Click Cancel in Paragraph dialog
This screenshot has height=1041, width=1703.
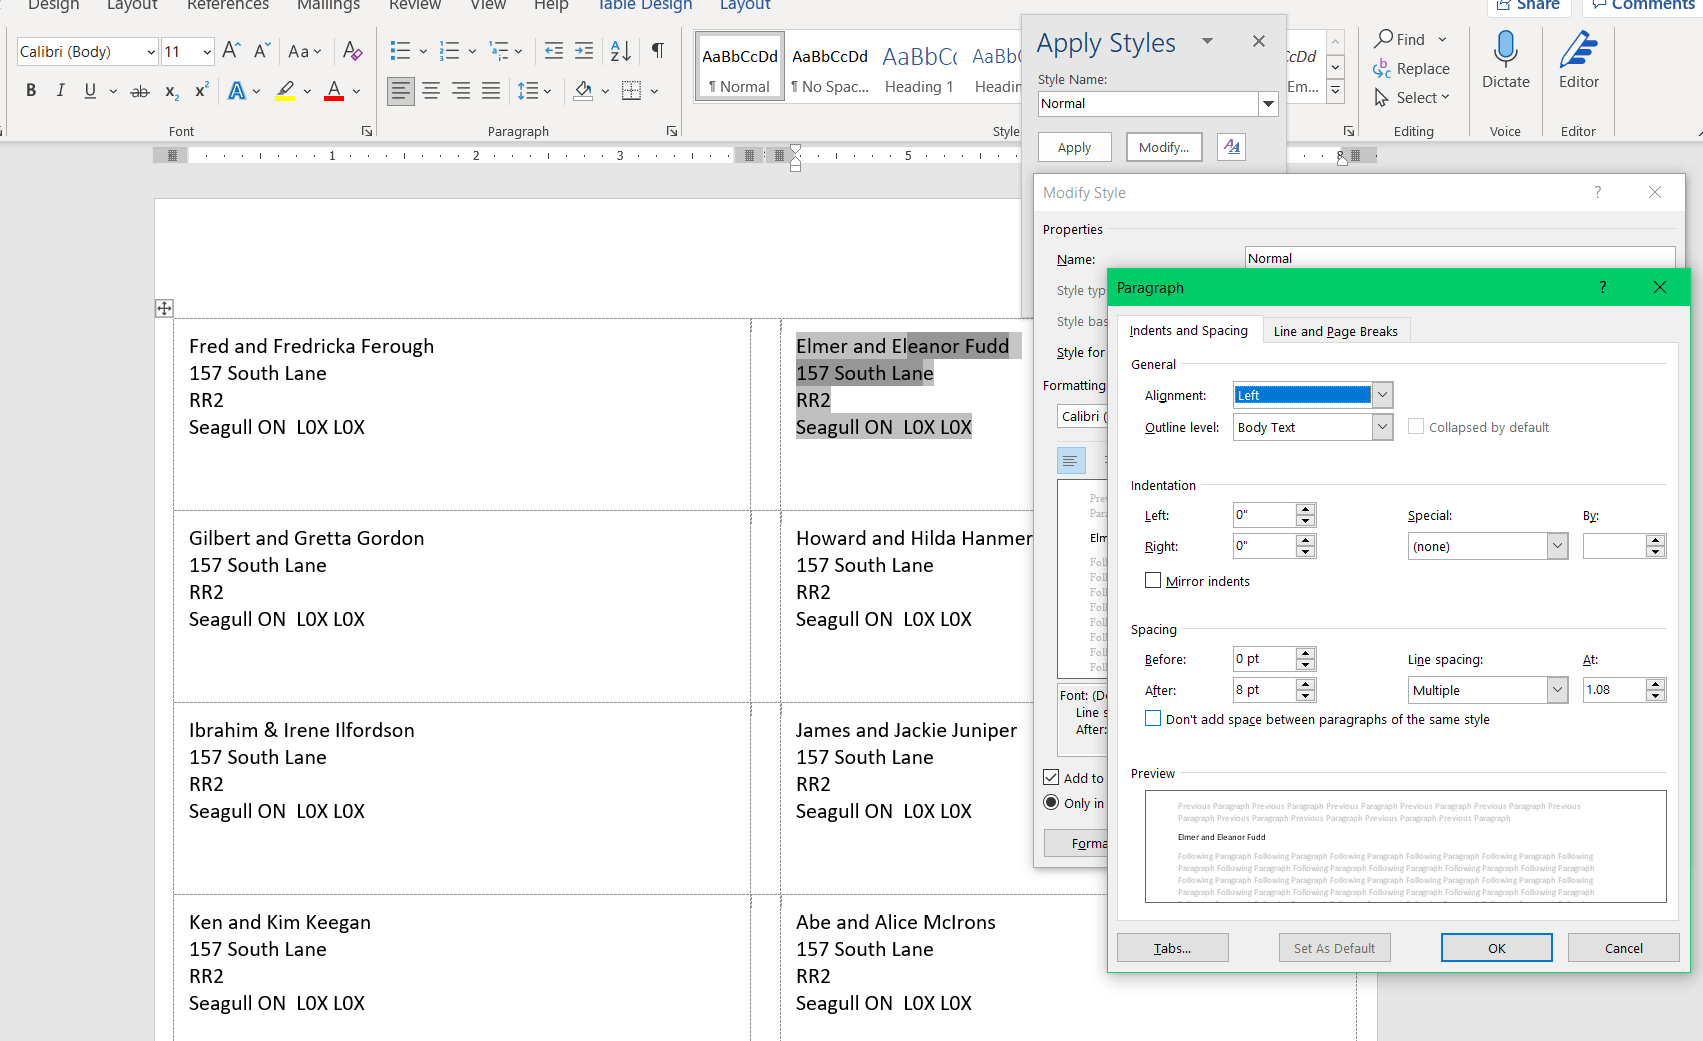[1623, 948]
